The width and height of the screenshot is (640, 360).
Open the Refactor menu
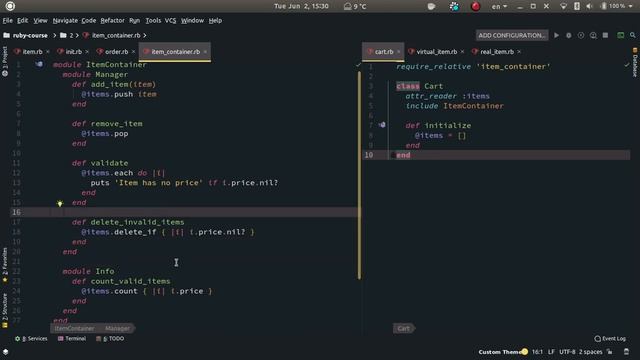[112, 20]
